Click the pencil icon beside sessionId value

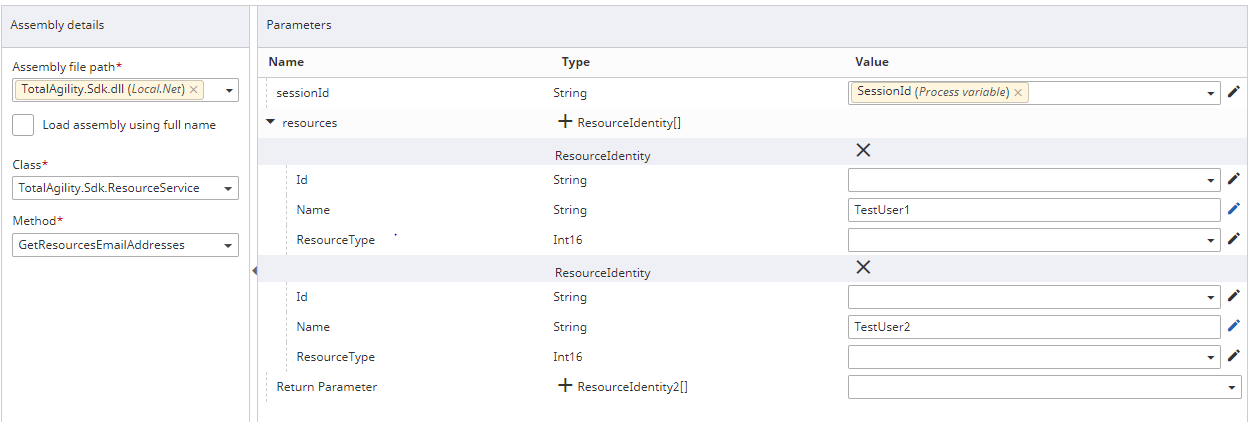tap(1233, 92)
